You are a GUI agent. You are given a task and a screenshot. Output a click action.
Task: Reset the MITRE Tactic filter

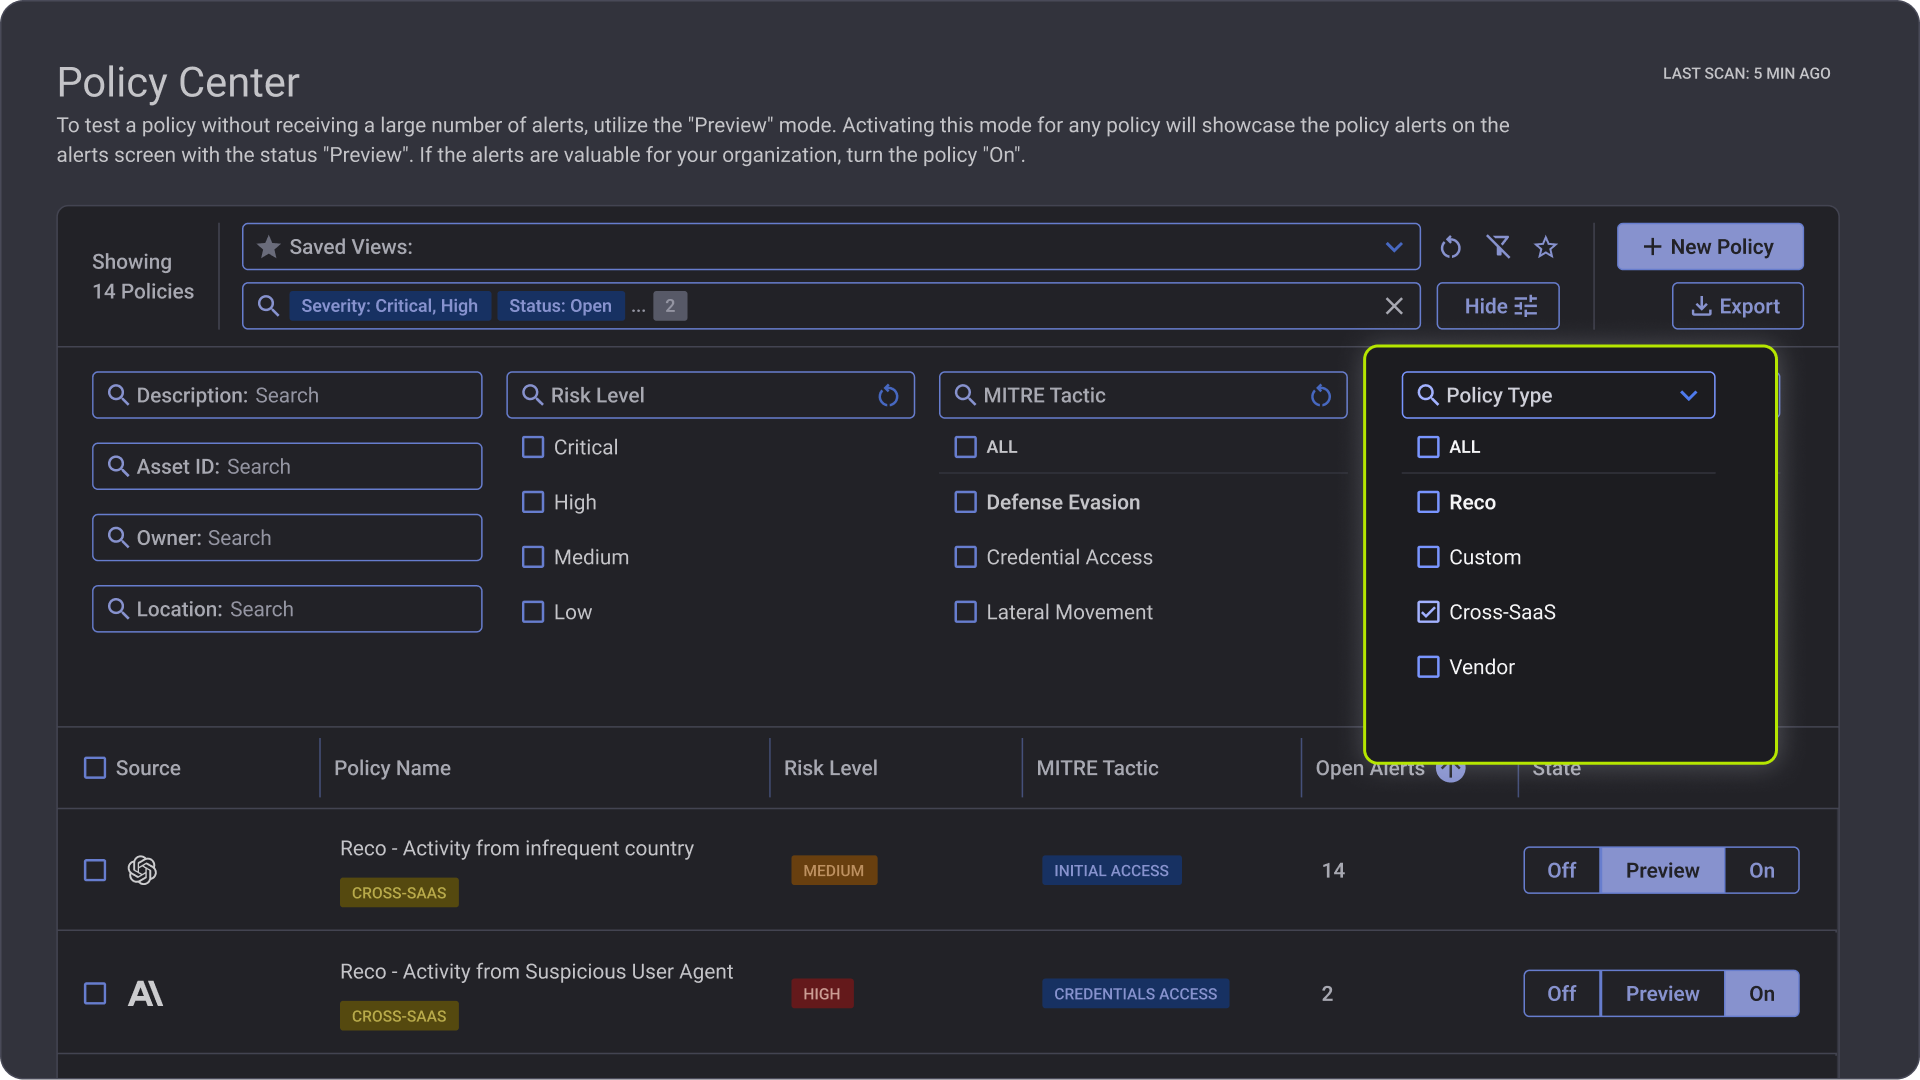[1321, 396]
